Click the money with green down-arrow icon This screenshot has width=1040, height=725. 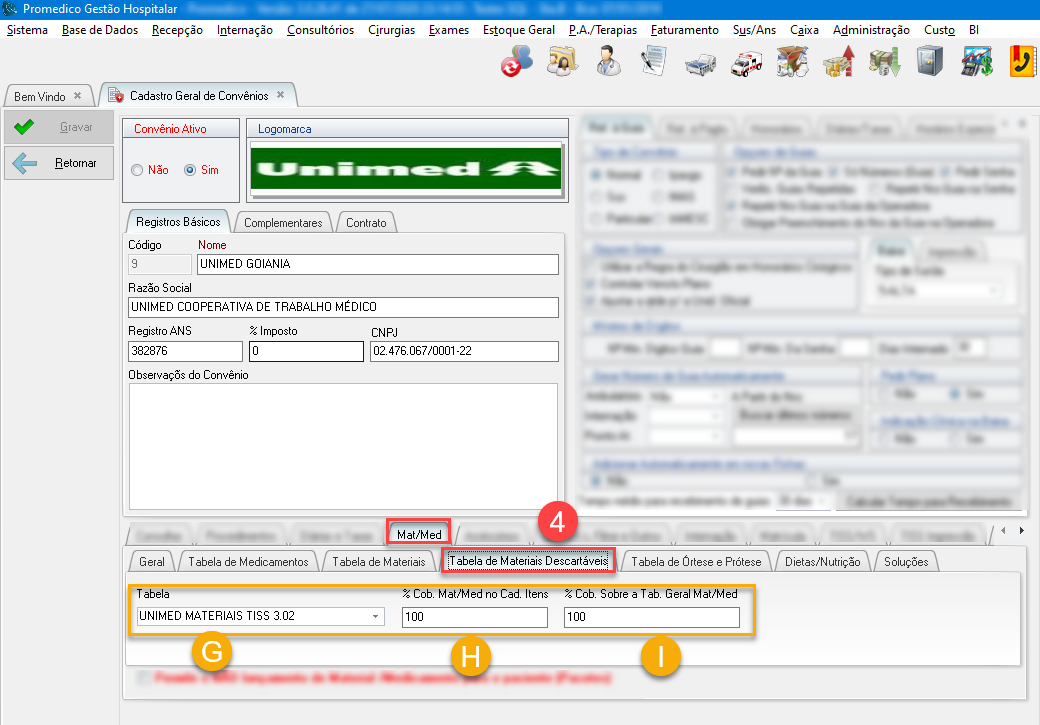tap(884, 61)
